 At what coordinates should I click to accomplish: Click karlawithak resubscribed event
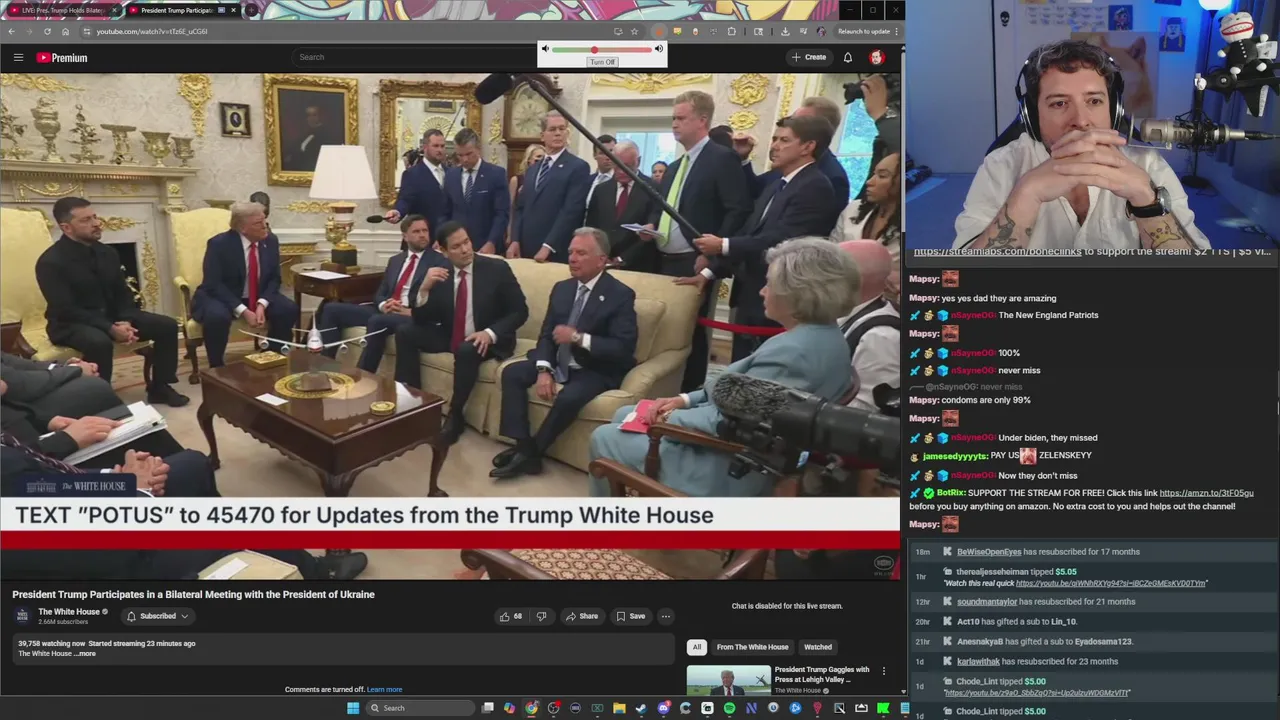pos(1092,662)
